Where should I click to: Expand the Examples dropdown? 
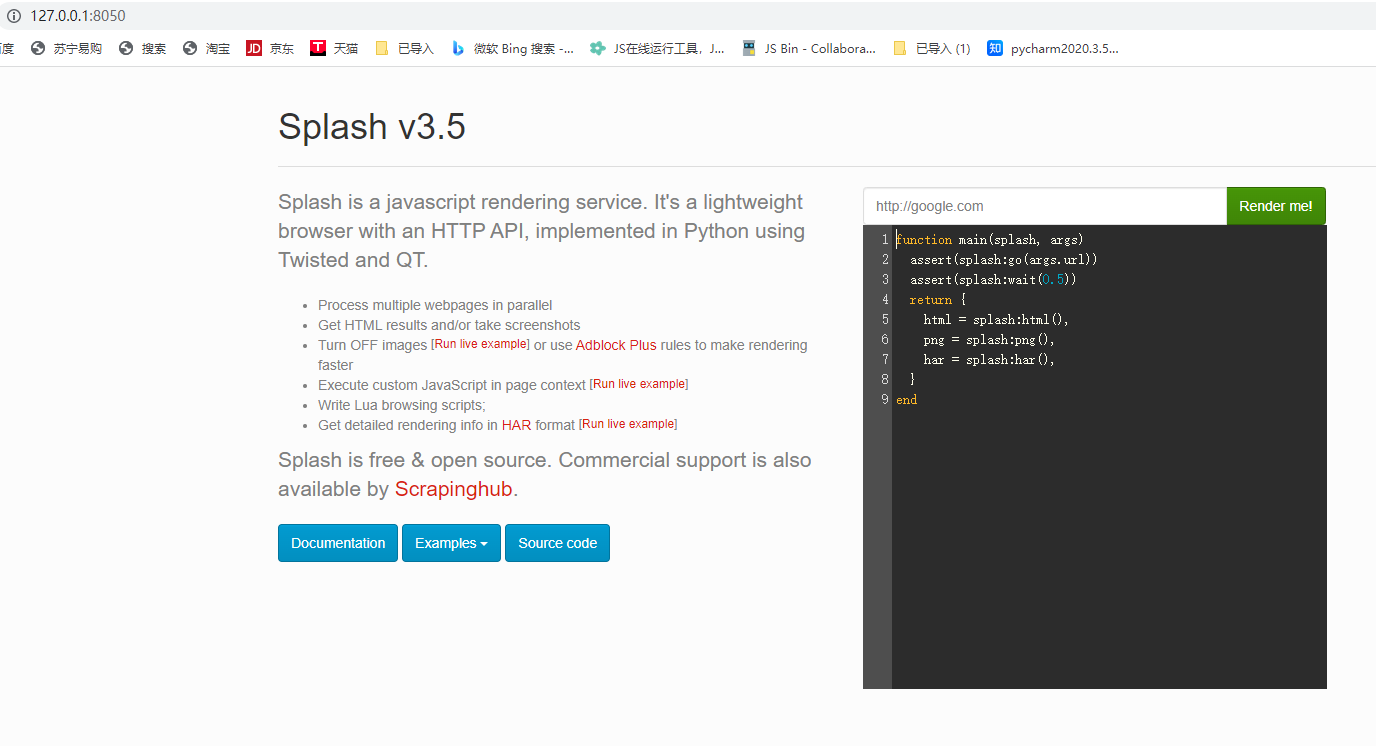(451, 543)
